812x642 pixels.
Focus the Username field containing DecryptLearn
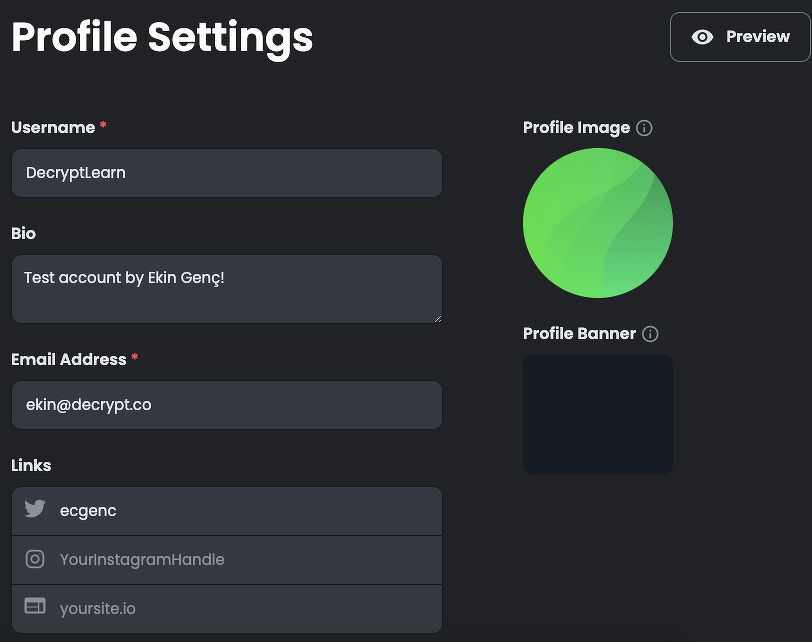point(226,173)
